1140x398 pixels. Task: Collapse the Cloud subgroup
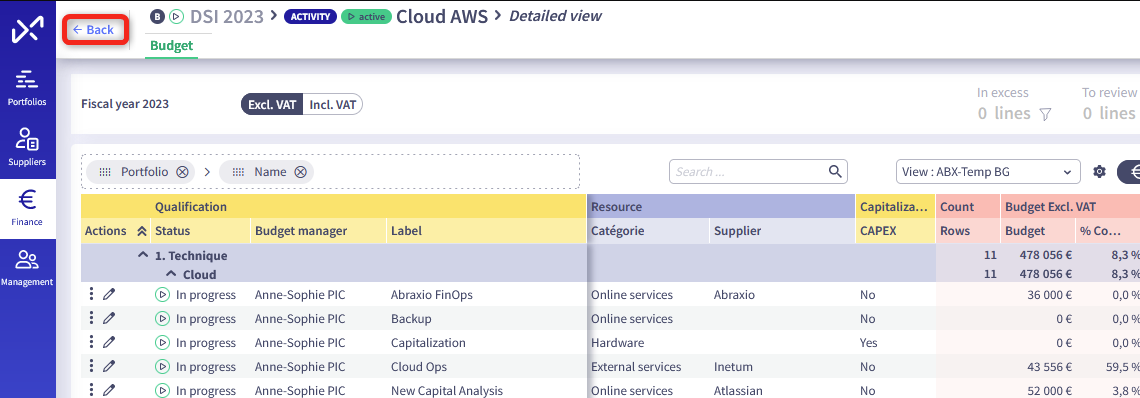[171, 275]
